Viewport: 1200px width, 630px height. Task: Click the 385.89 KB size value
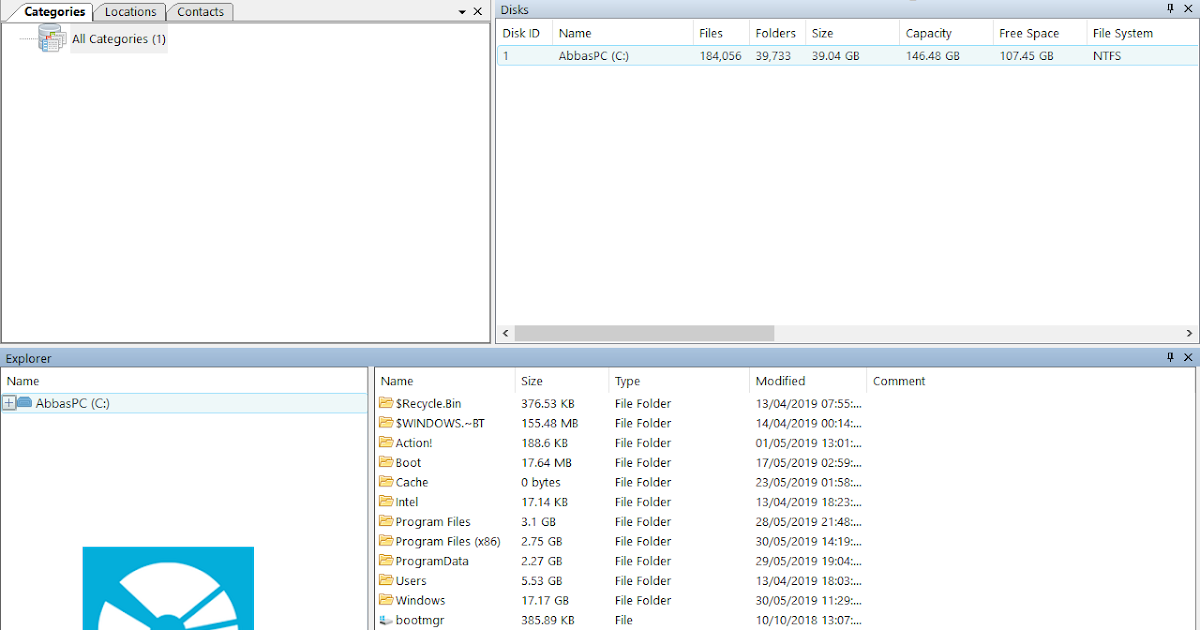pos(547,621)
